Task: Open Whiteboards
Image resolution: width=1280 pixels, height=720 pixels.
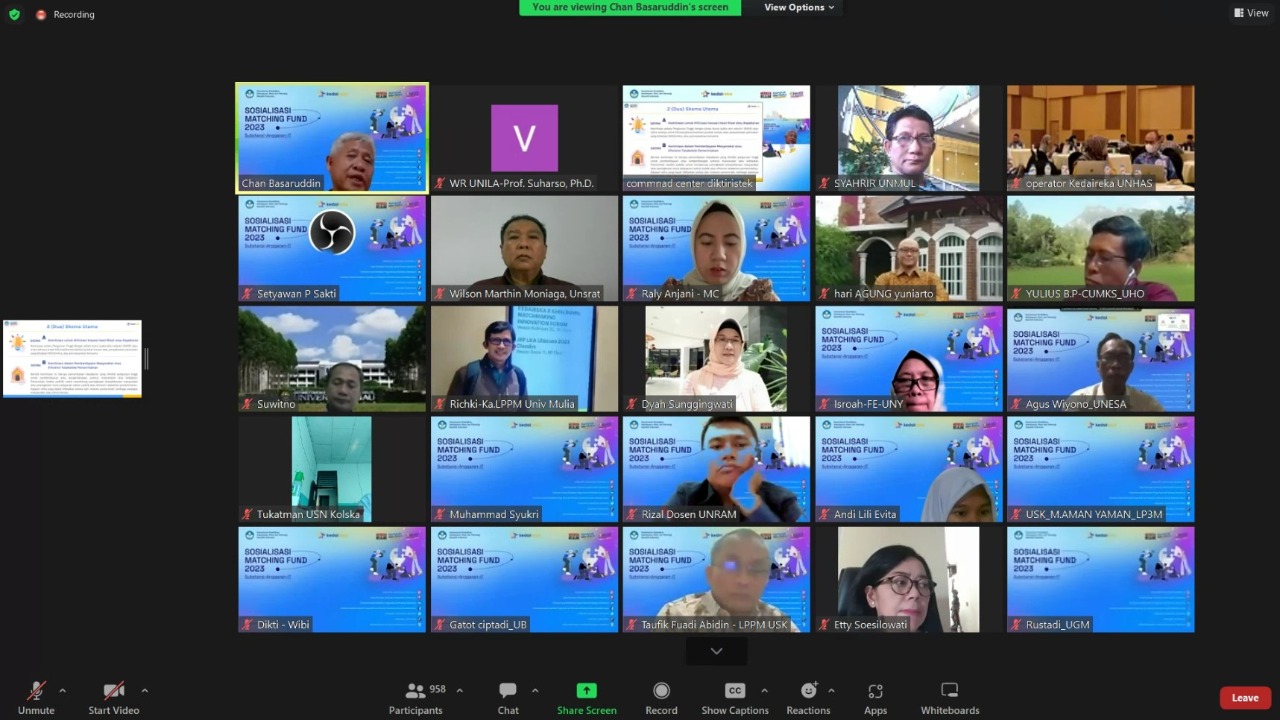Action: [949, 698]
